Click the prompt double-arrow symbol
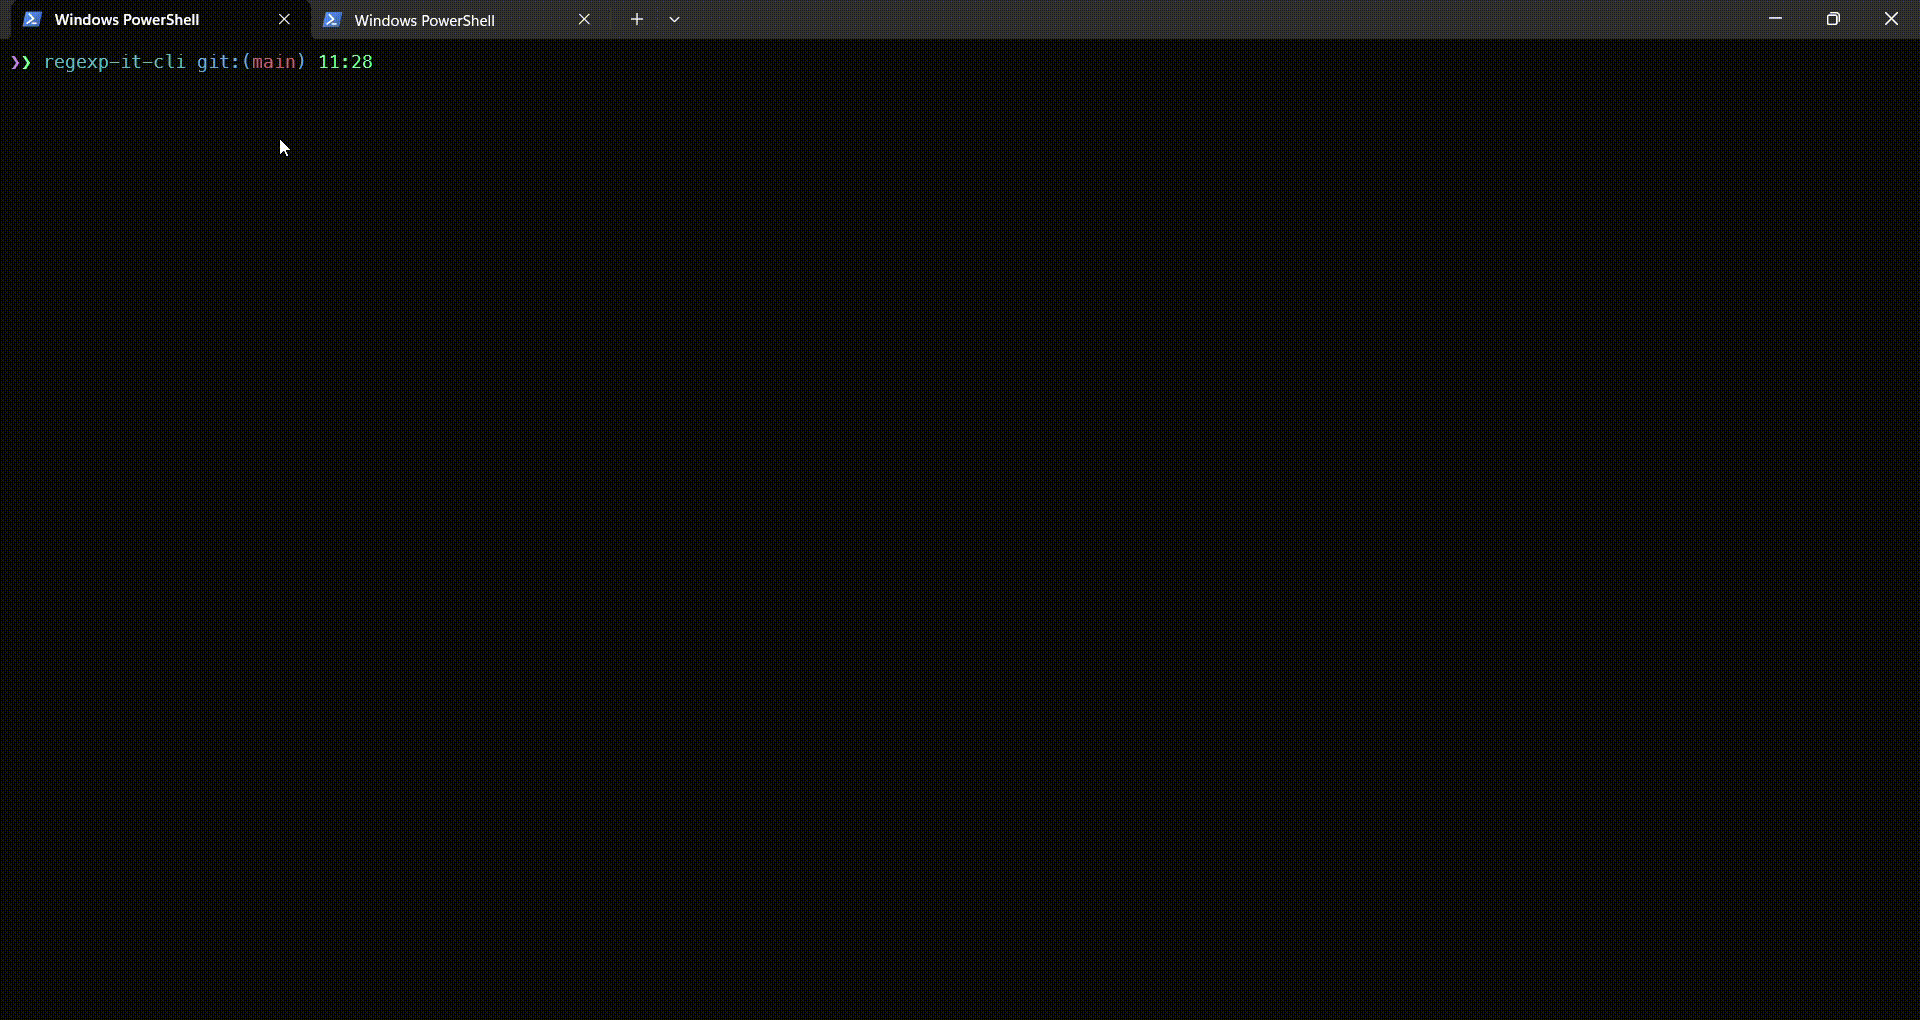Image resolution: width=1920 pixels, height=1020 pixels. [21, 62]
